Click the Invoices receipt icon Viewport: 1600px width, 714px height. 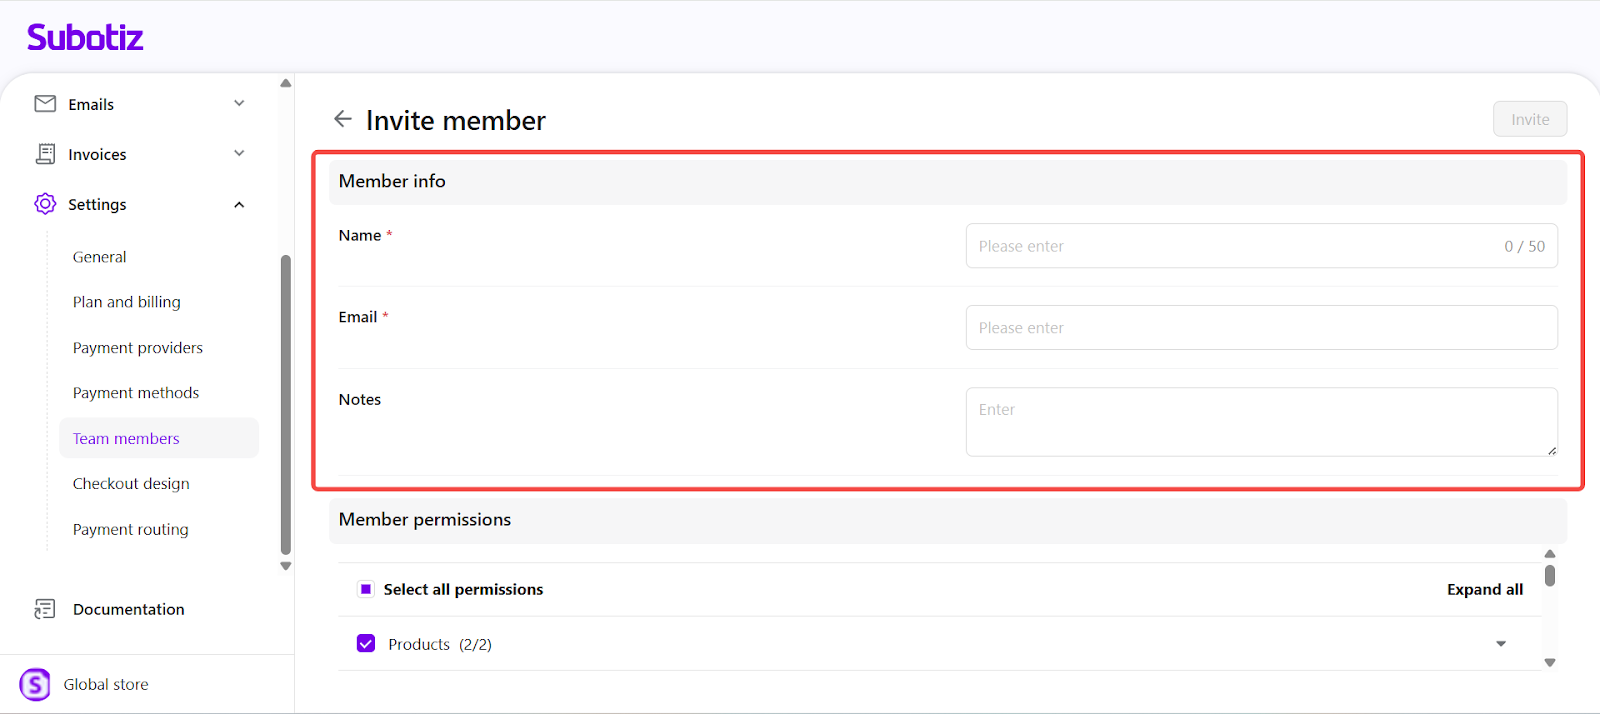[45, 154]
